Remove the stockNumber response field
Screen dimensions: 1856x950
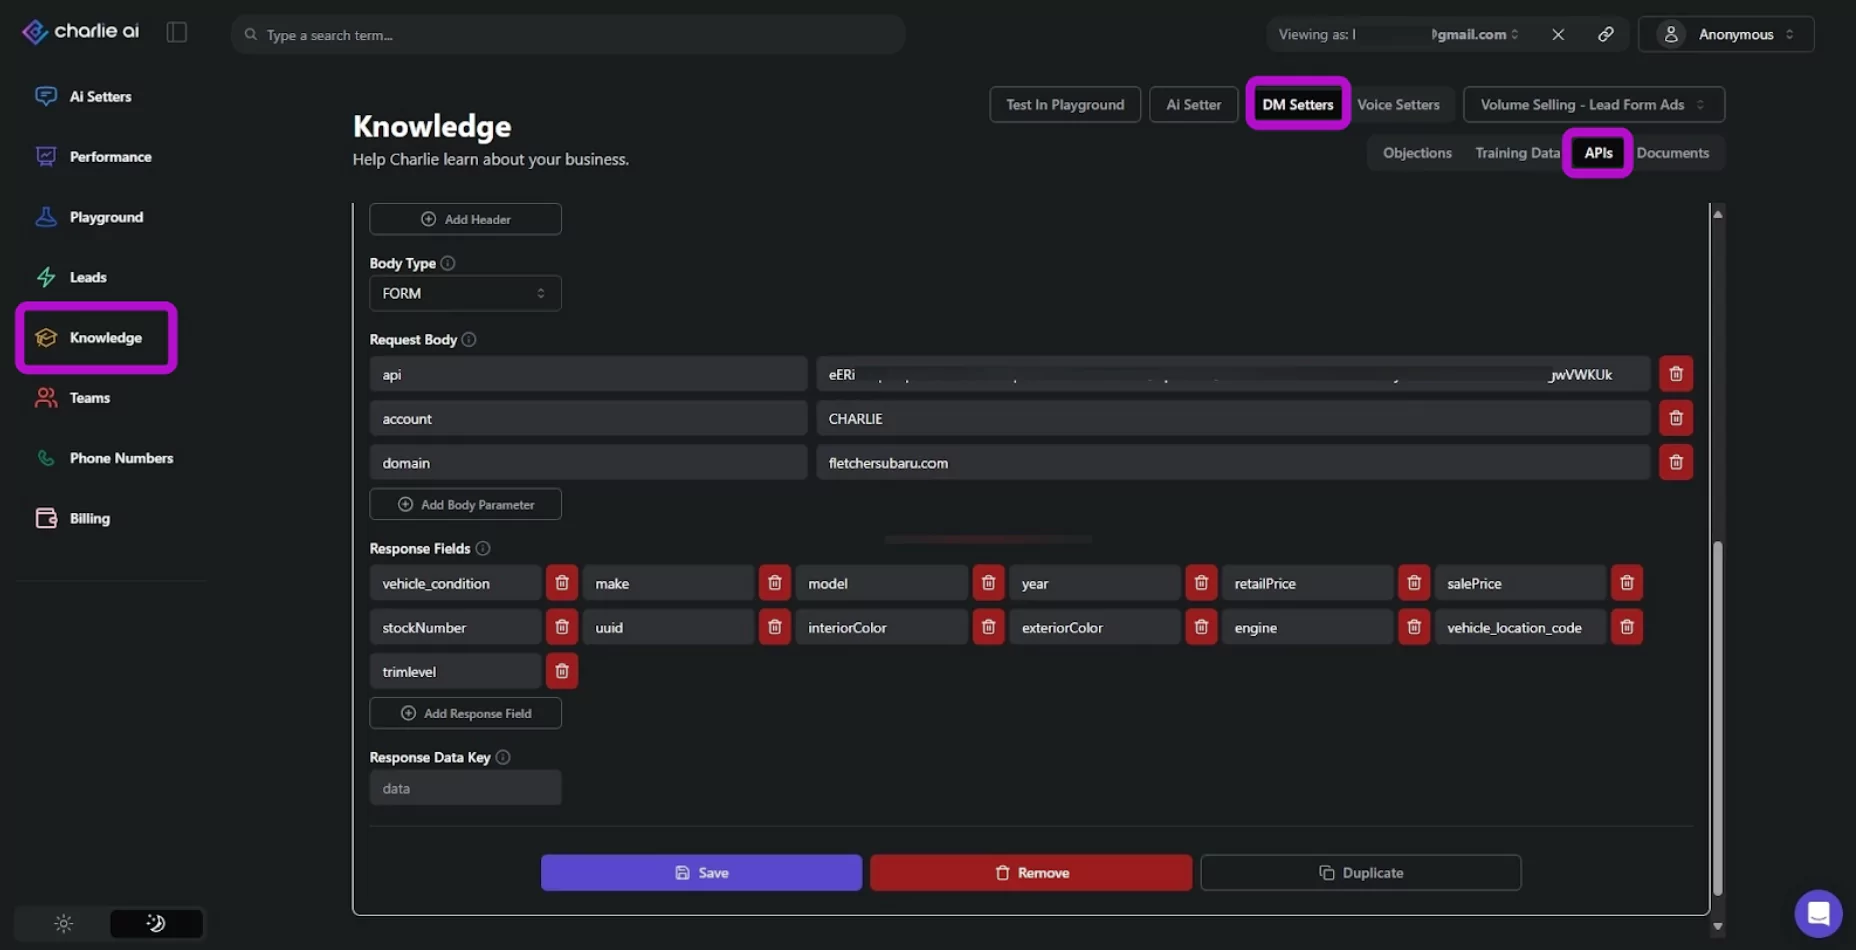click(562, 627)
